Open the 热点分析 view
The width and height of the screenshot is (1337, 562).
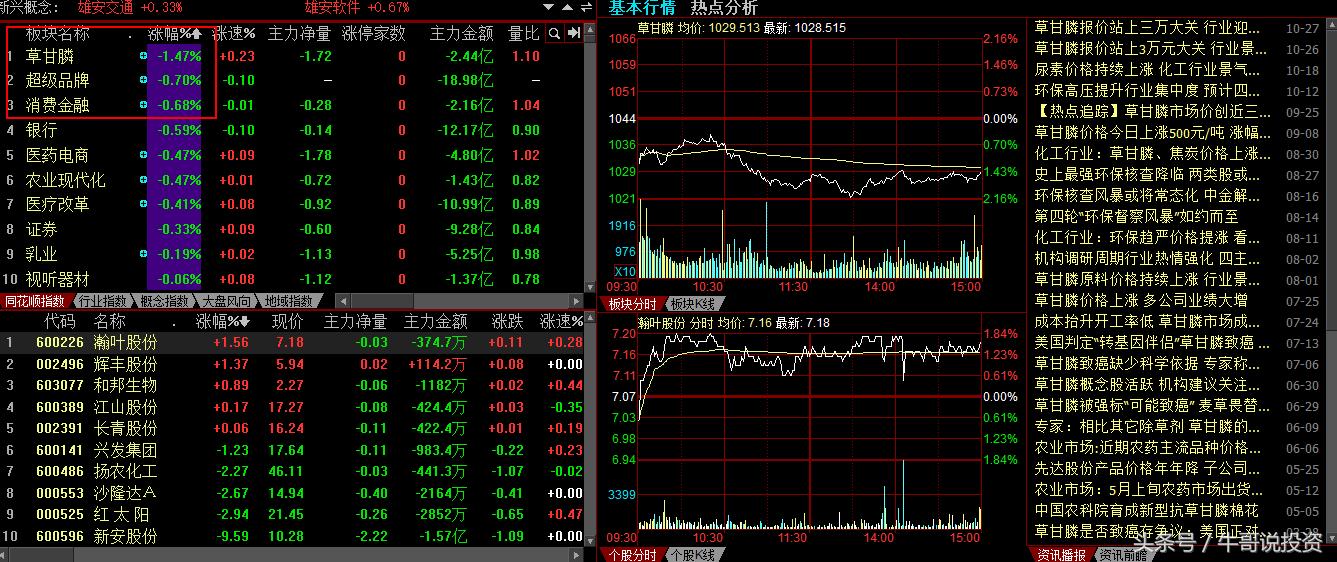(x=724, y=8)
